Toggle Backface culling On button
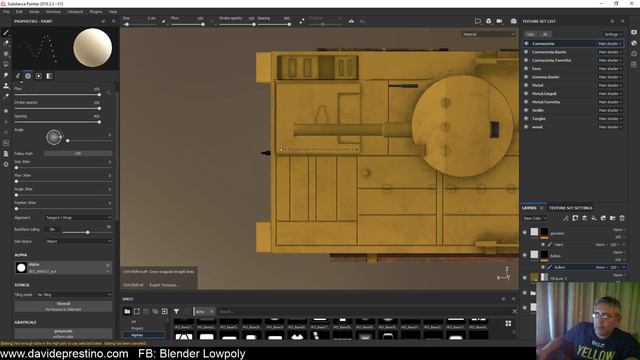This screenshot has width=640, height=360. tap(52, 229)
